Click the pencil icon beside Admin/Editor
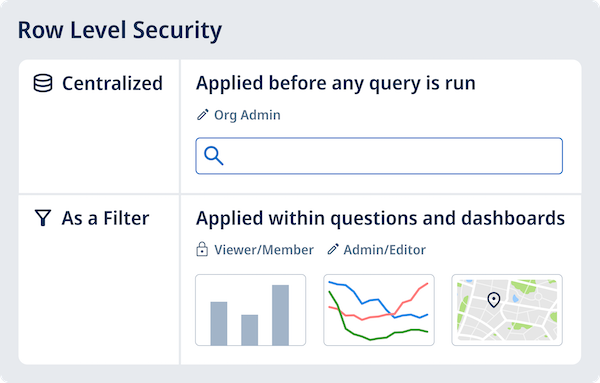The image size is (600, 383). point(333,249)
